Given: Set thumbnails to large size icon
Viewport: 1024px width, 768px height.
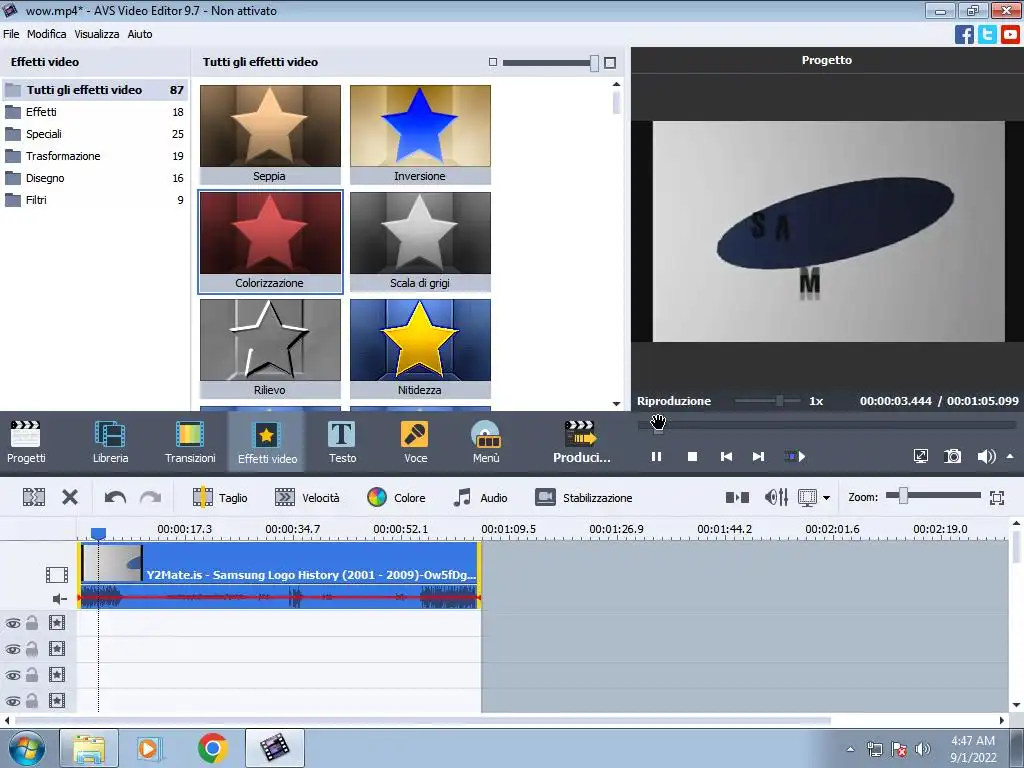Looking at the screenshot, I should (x=610, y=63).
